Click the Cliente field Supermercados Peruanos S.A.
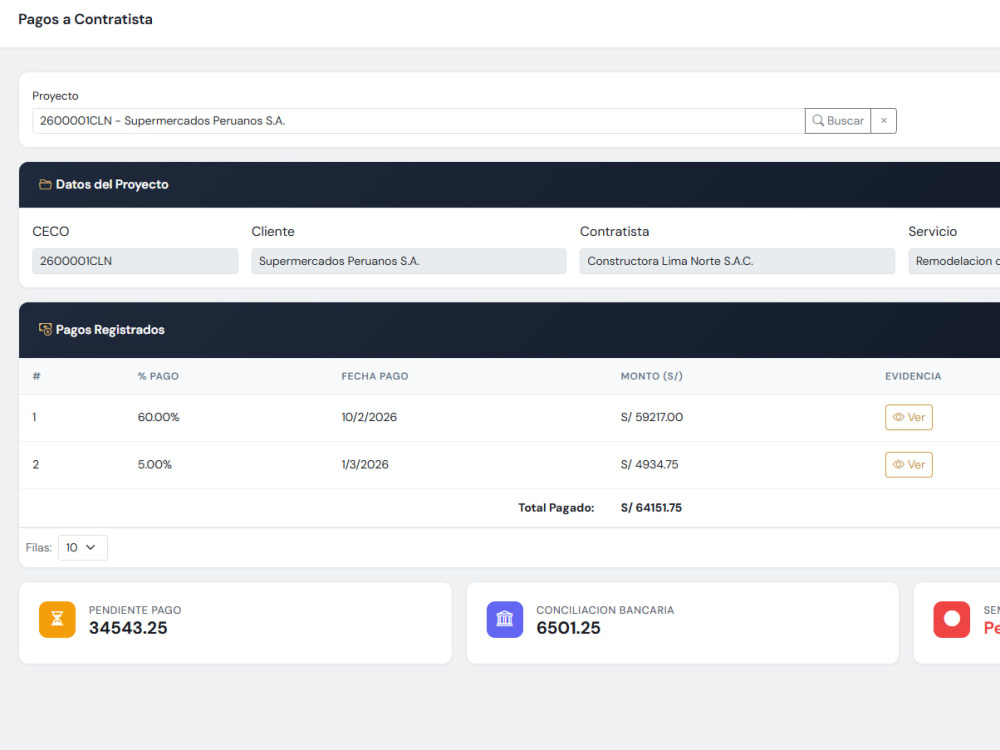Image resolution: width=1000 pixels, height=750 pixels. 409,261
